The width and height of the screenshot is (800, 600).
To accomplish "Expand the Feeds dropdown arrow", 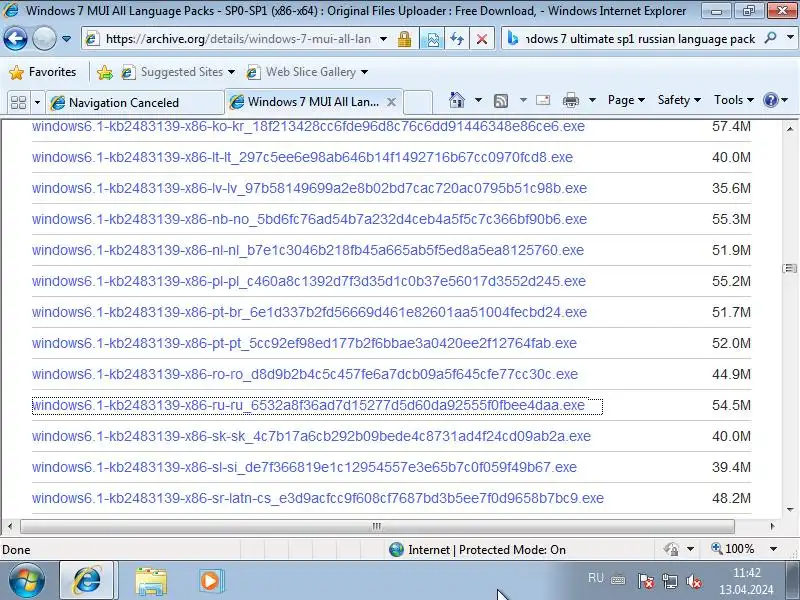I will 523,100.
